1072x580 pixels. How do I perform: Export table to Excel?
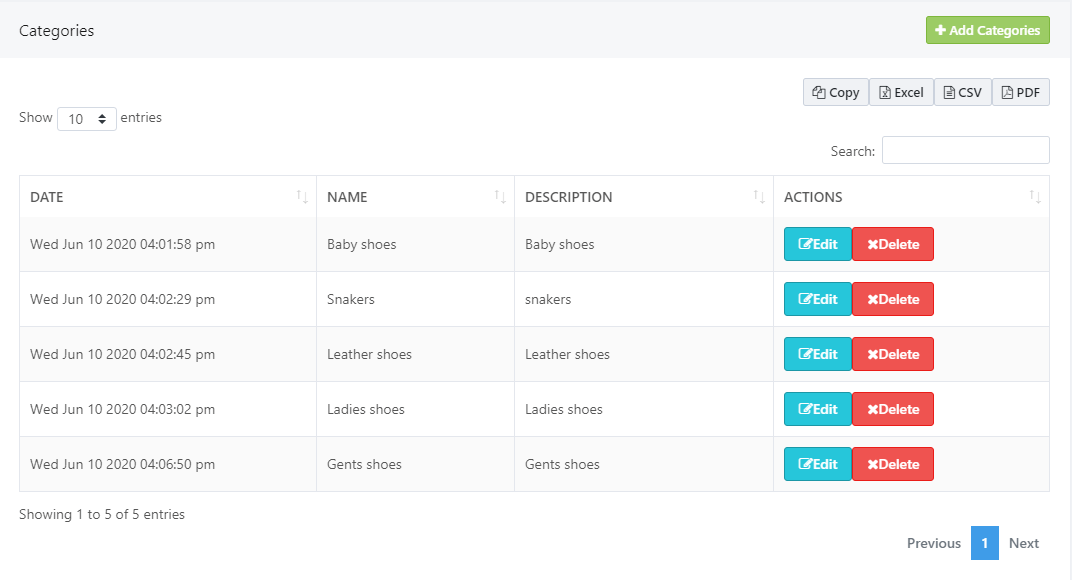coord(901,92)
